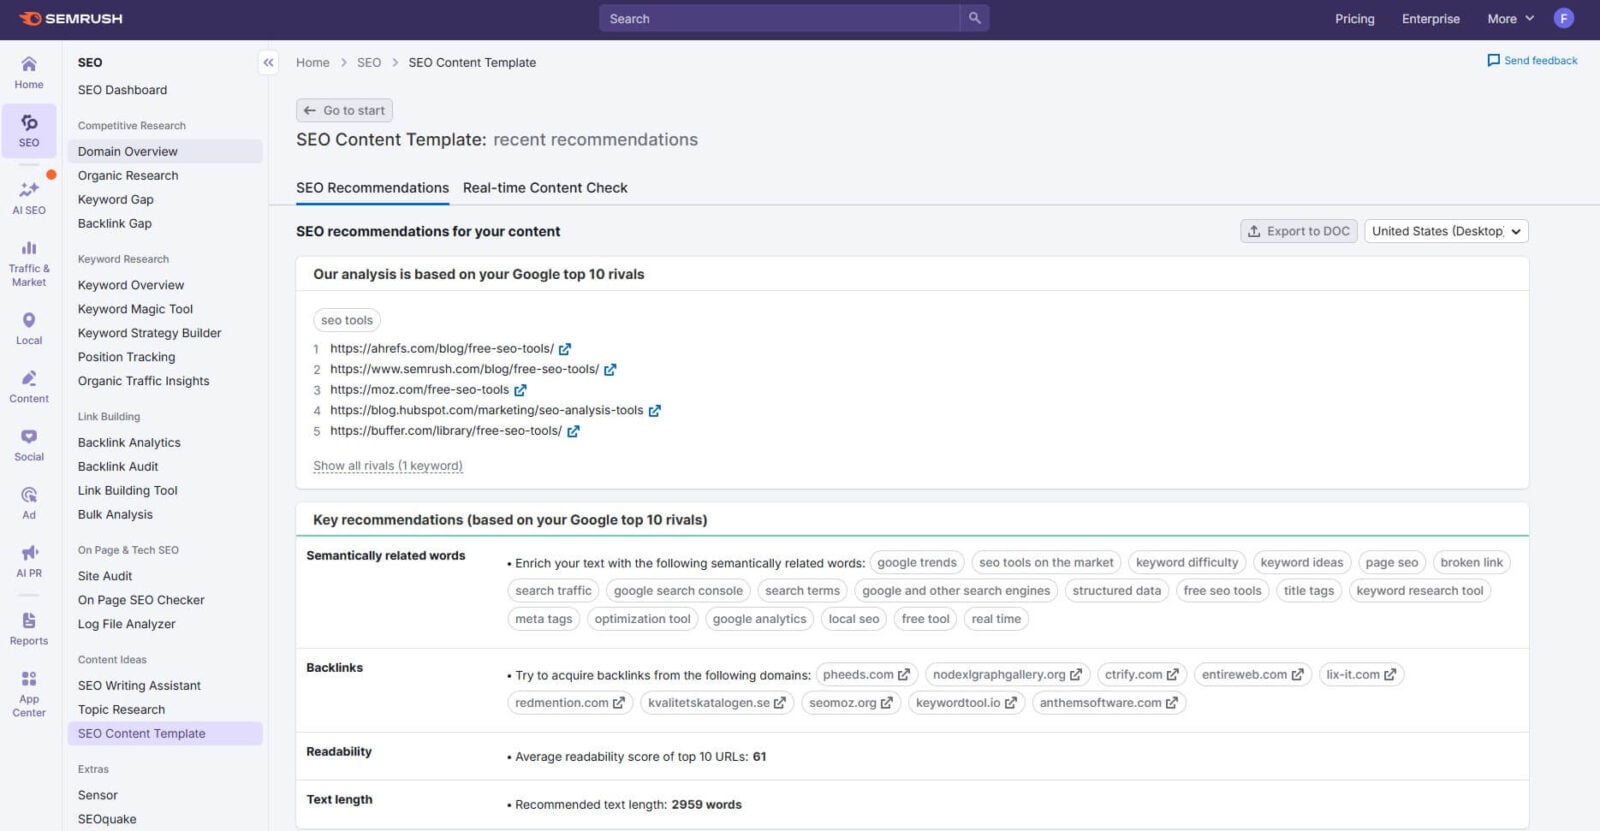The image size is (1600, 831).
Task: Click Export to DOC button
Action: tap(1298, 231)
